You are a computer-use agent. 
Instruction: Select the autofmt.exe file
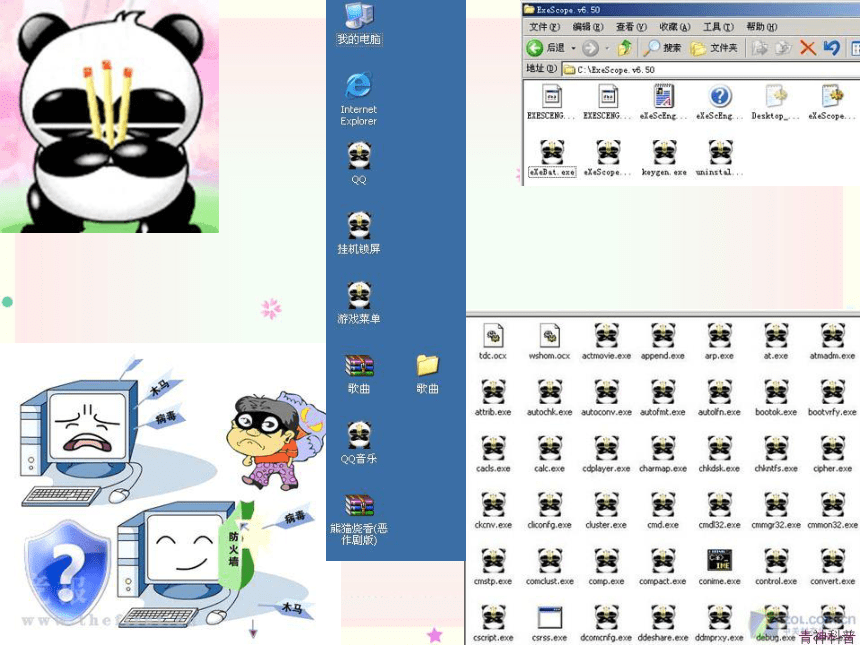pyautogui.click(x=663, y=398)
